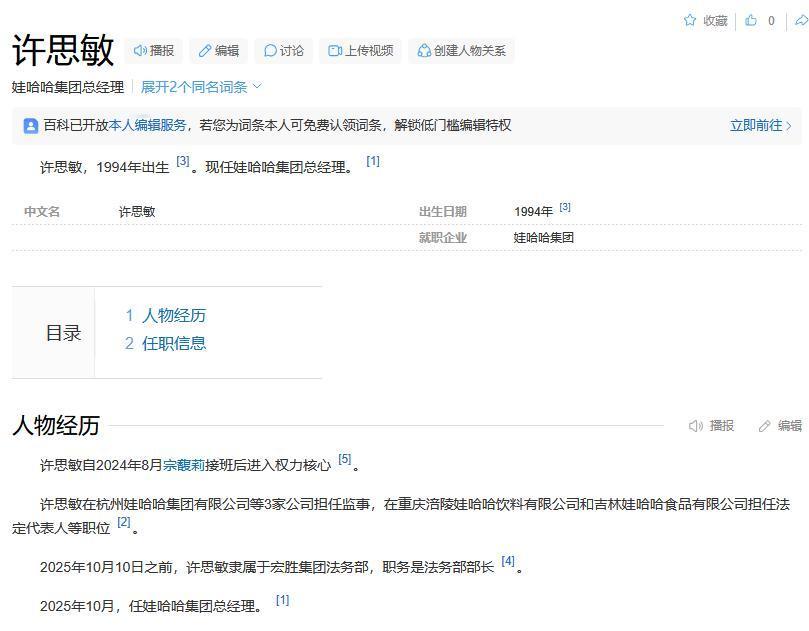809x631 pixels.
Task: Open reference [5] after 进入权力核心
Action: [x=345, y=459]
